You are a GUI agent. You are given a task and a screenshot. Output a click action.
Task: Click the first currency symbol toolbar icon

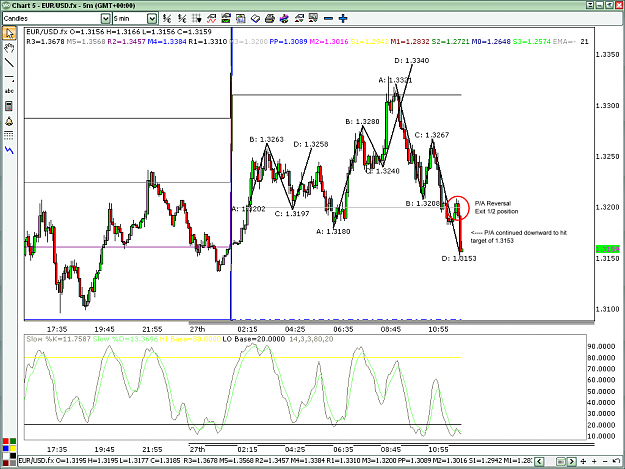point(167,18)
